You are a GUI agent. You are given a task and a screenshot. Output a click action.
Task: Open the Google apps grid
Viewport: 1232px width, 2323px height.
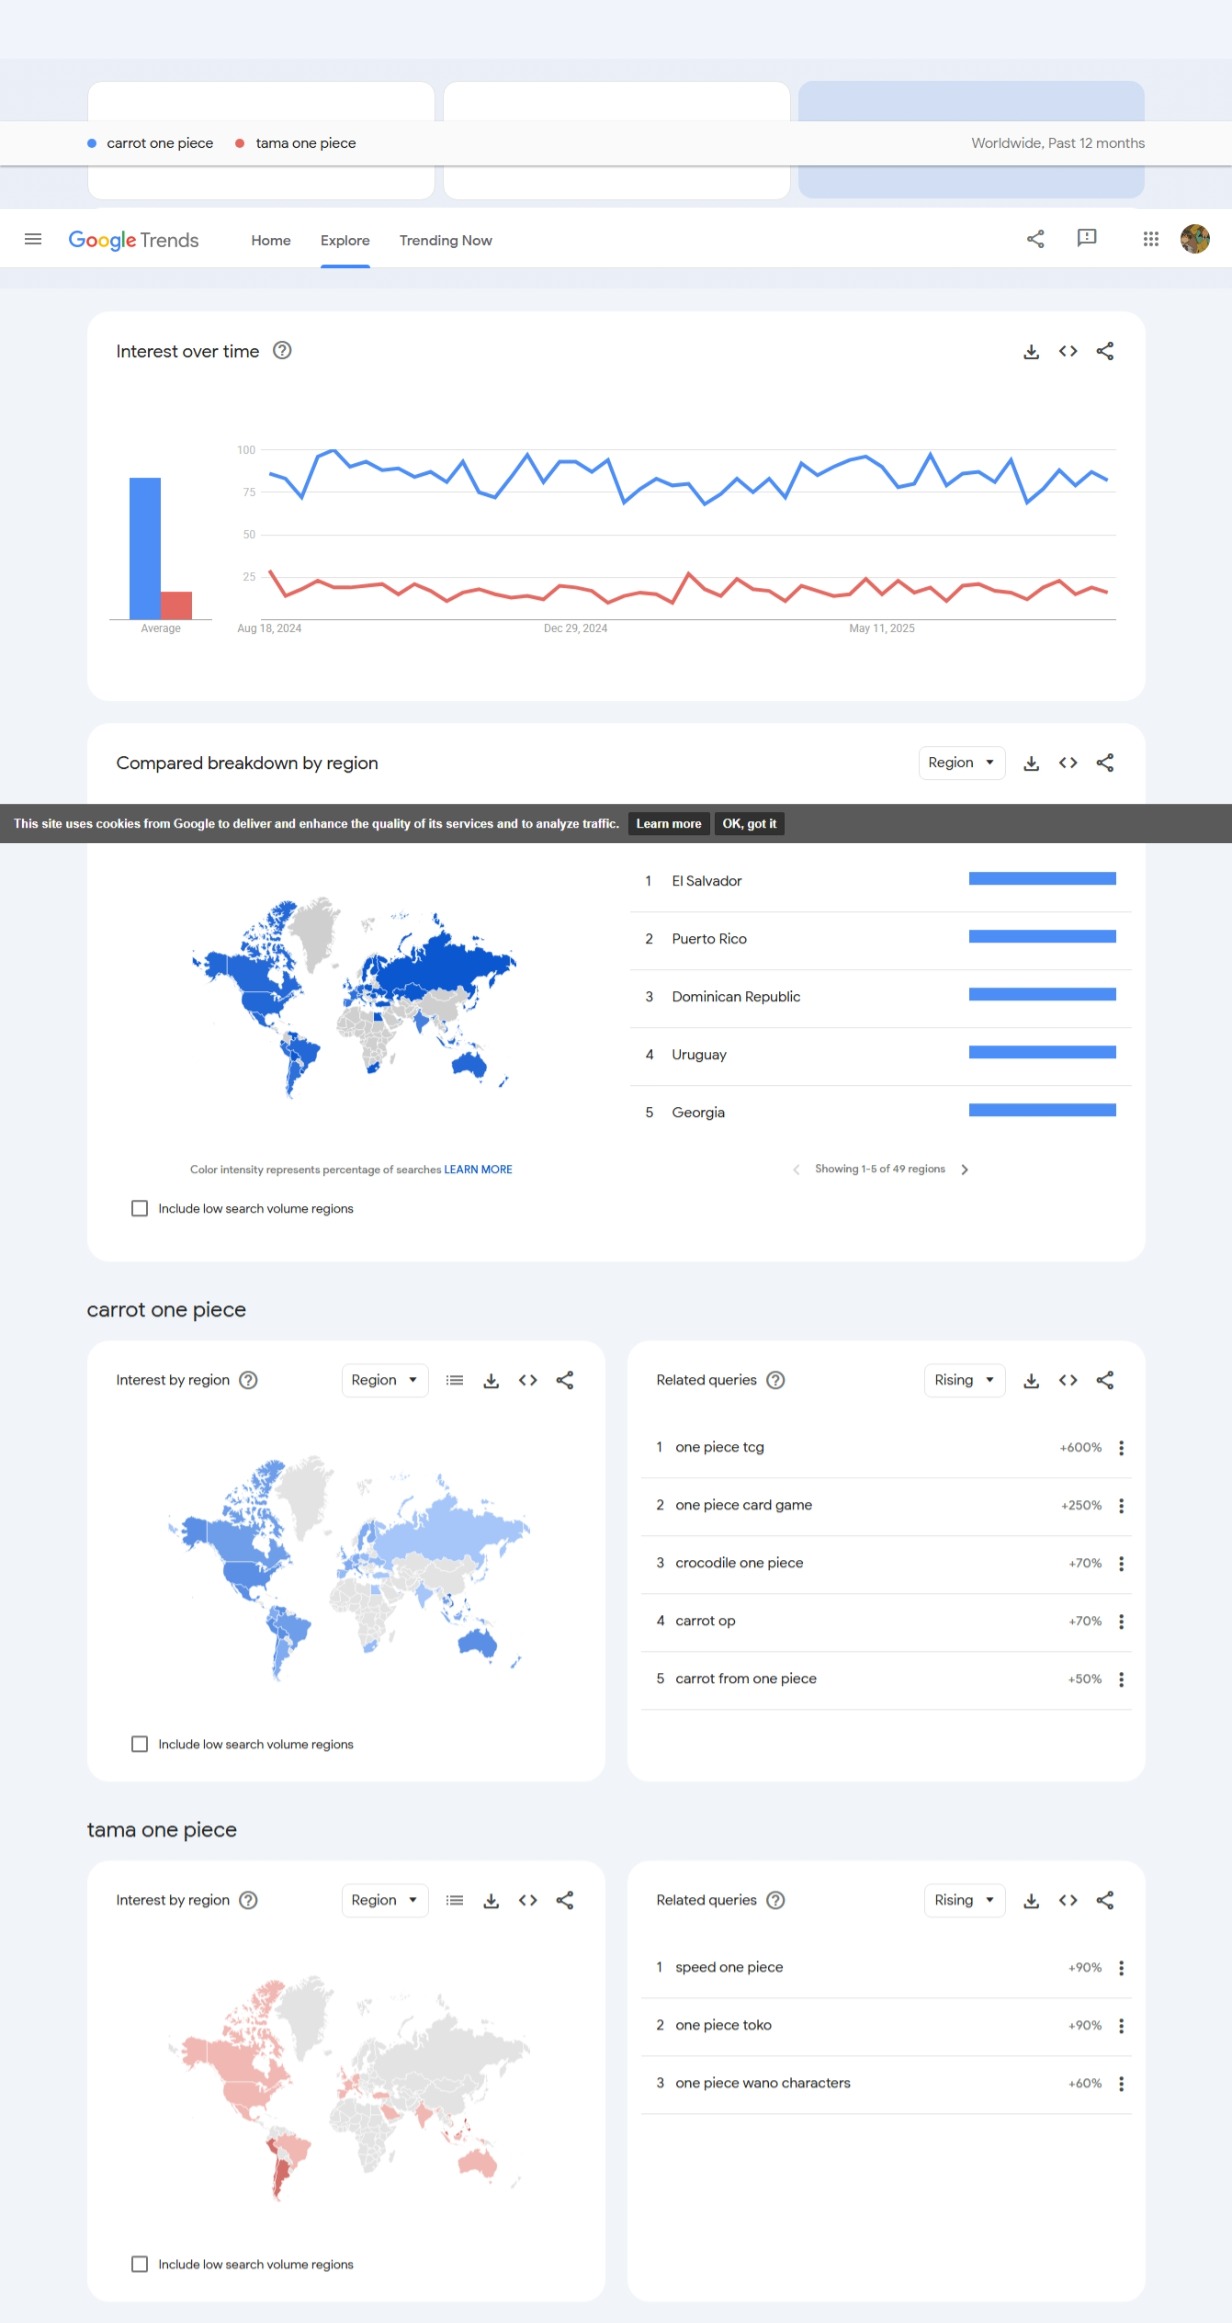pyautogui.click(x=1151, y=239)
